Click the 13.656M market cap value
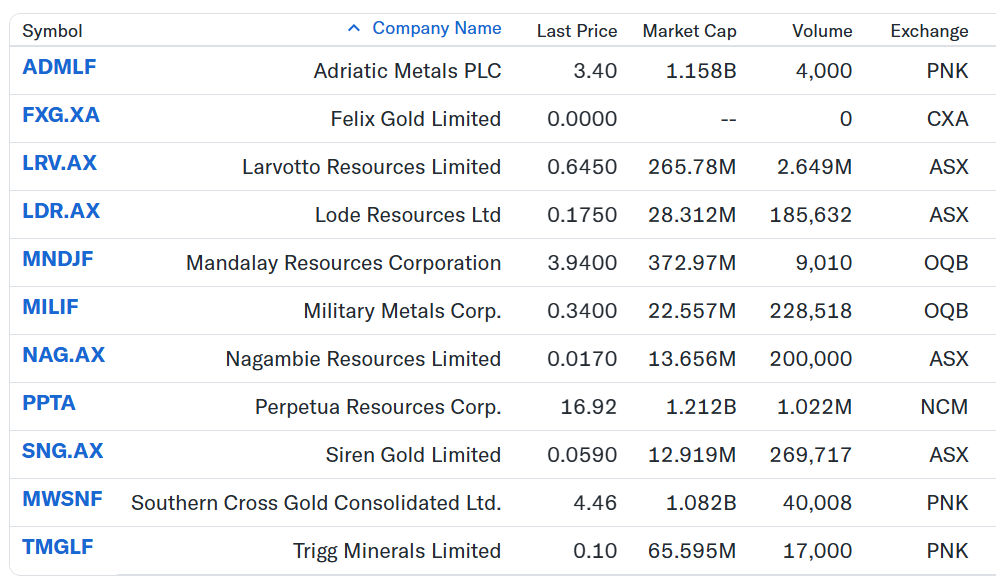Viewport: 996px width, 583px height. [692, 359]
